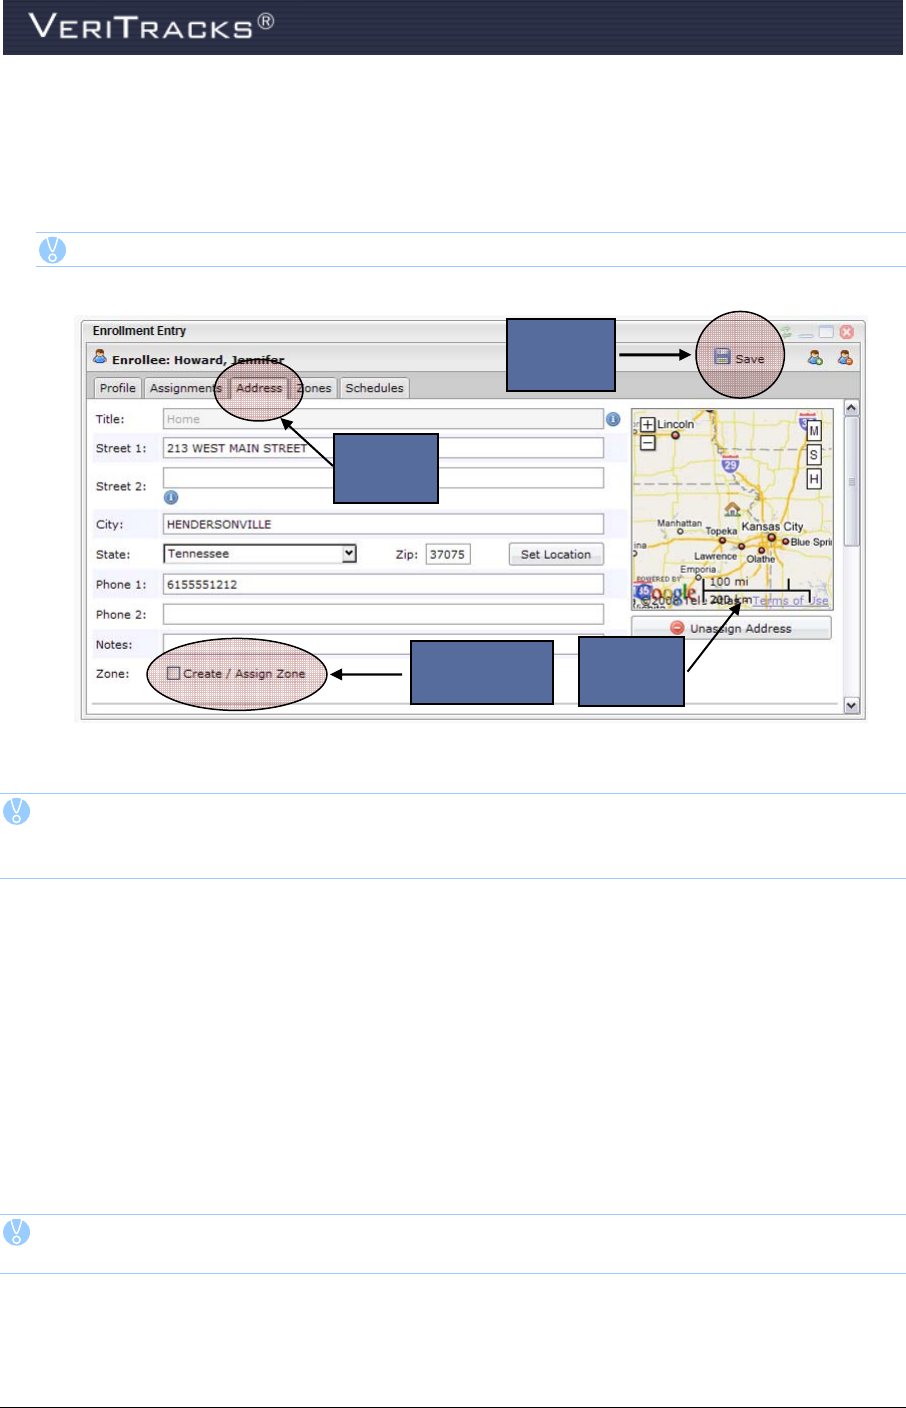Image resolution: width=906 pixels, height=1408 pixels.
Task: Click the VeriTracks logo in the header
Action: click(152, 25)
